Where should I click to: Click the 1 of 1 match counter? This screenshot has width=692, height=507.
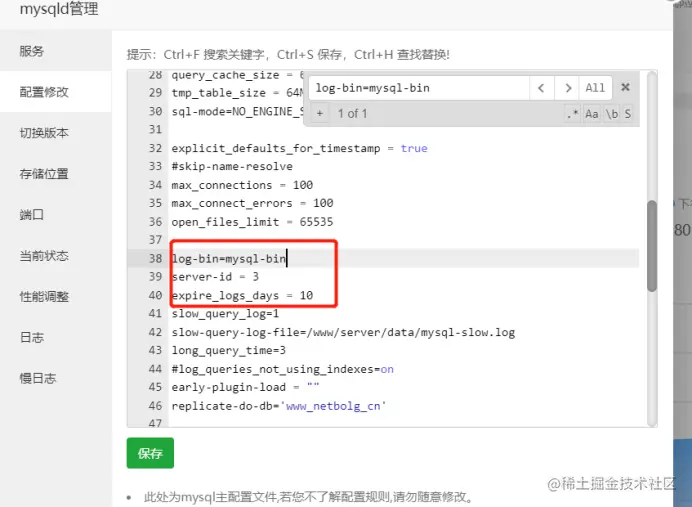point(352,114)
